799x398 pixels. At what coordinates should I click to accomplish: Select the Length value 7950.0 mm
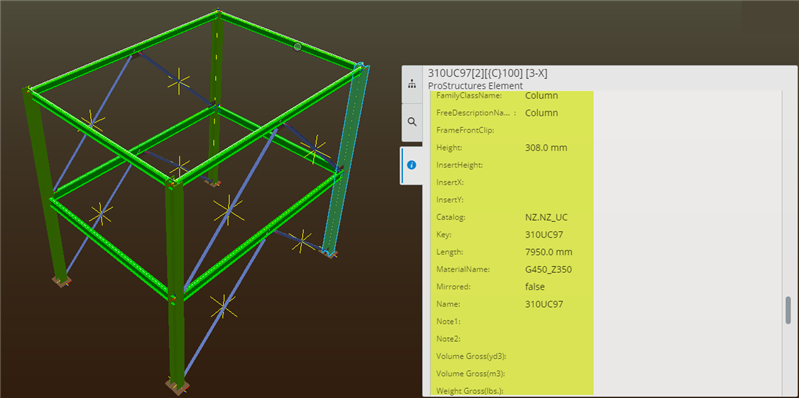click(548, 252)
